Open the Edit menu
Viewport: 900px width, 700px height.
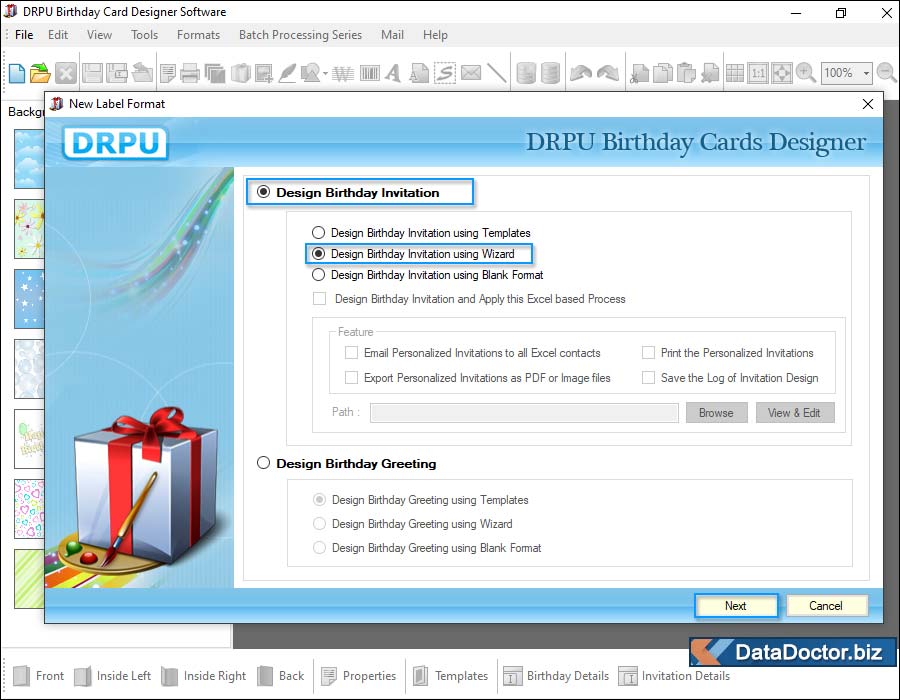coord(58,34)
